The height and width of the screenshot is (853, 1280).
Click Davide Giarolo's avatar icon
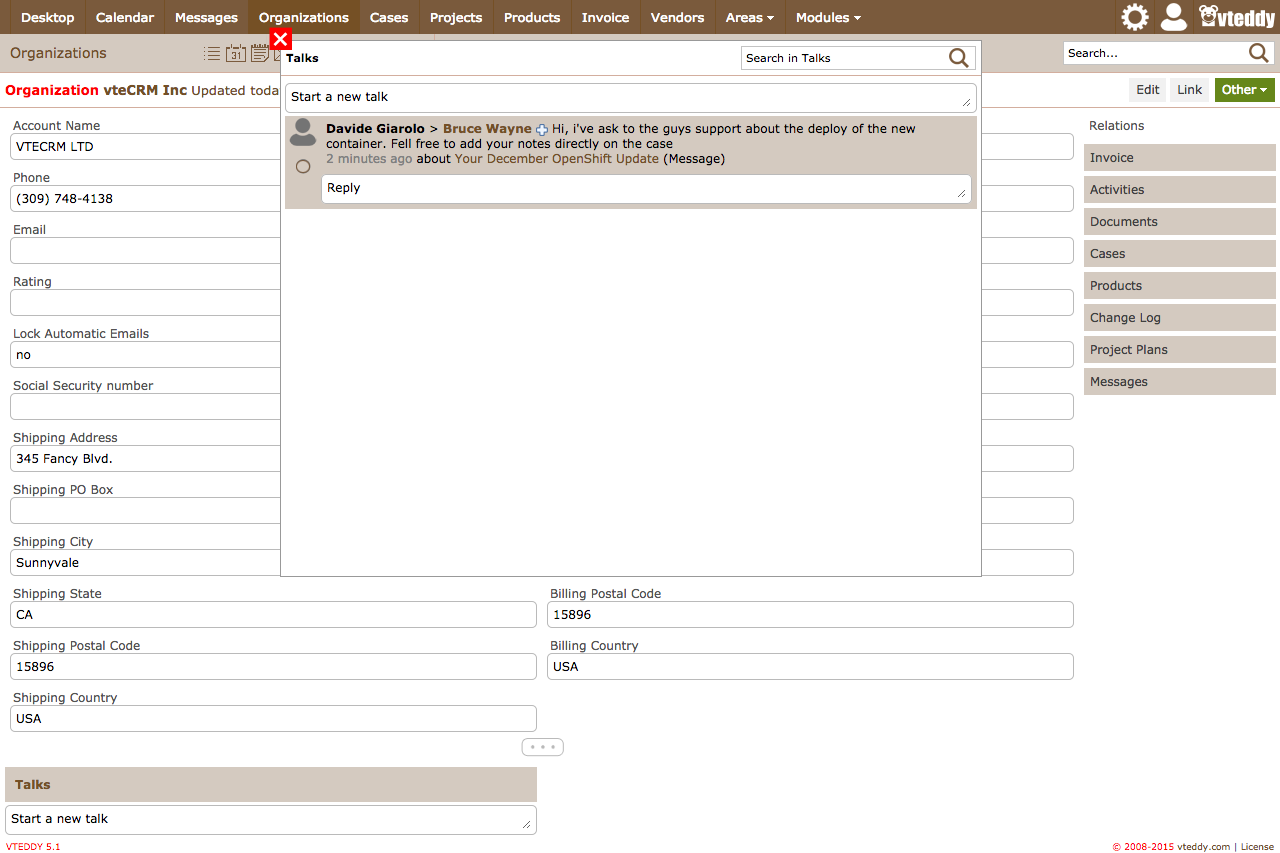coord(302,131)
